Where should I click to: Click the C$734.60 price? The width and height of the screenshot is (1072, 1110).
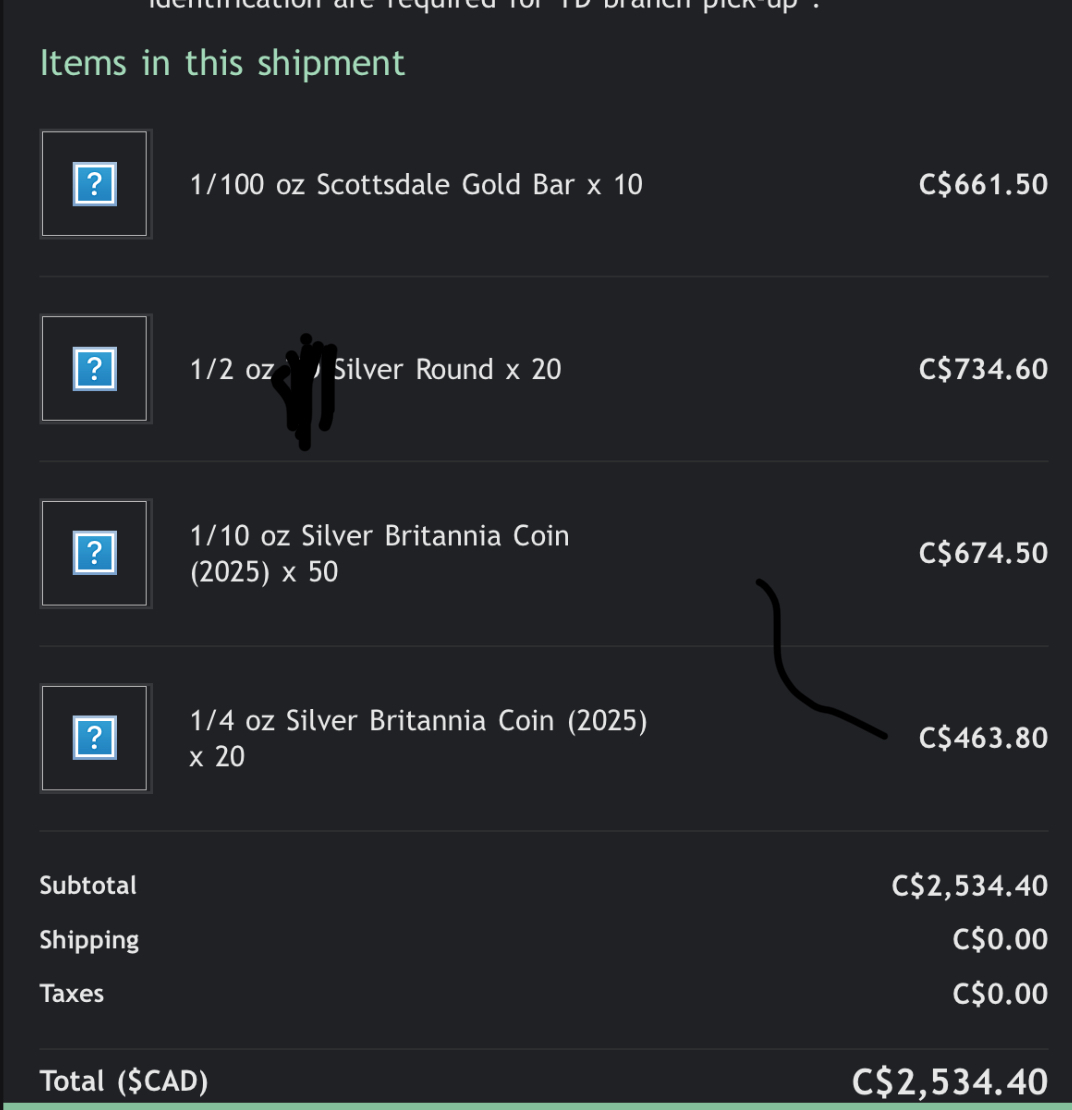click(983, 370)
